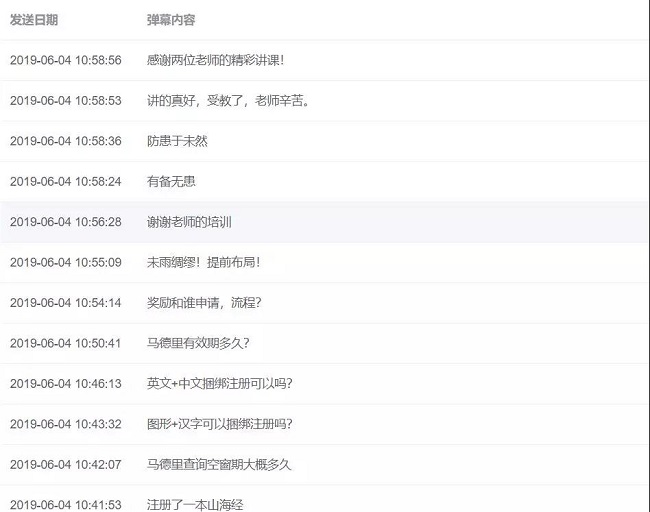Image resolution: width=650 pixels, height=512 pixels.
Task: Click the timestamp 2019-06-04 10:58:36
Action: click(x=66, y=141)
